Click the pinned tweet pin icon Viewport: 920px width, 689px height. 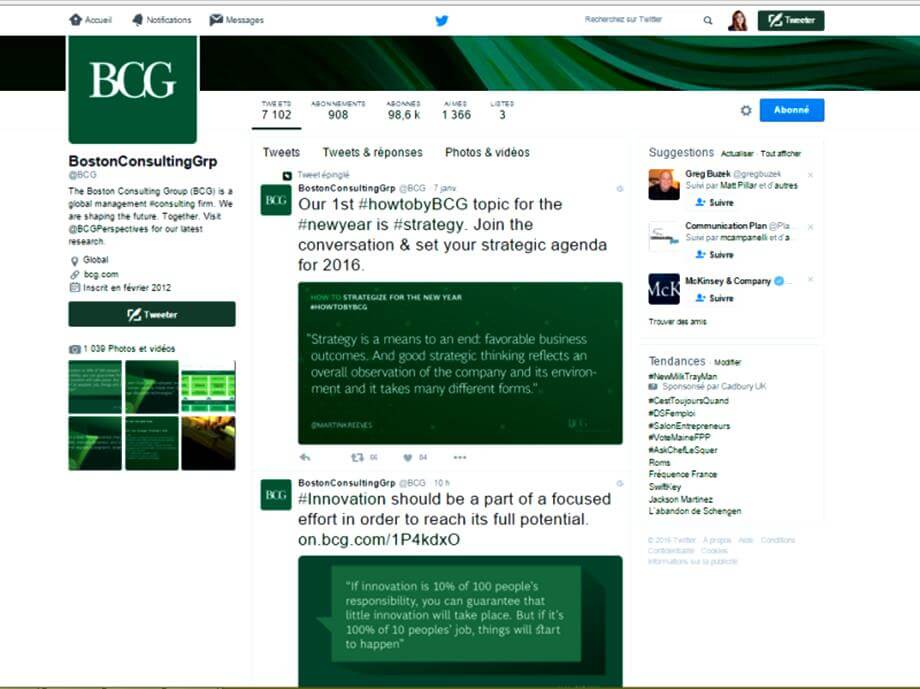pos(287,175)
